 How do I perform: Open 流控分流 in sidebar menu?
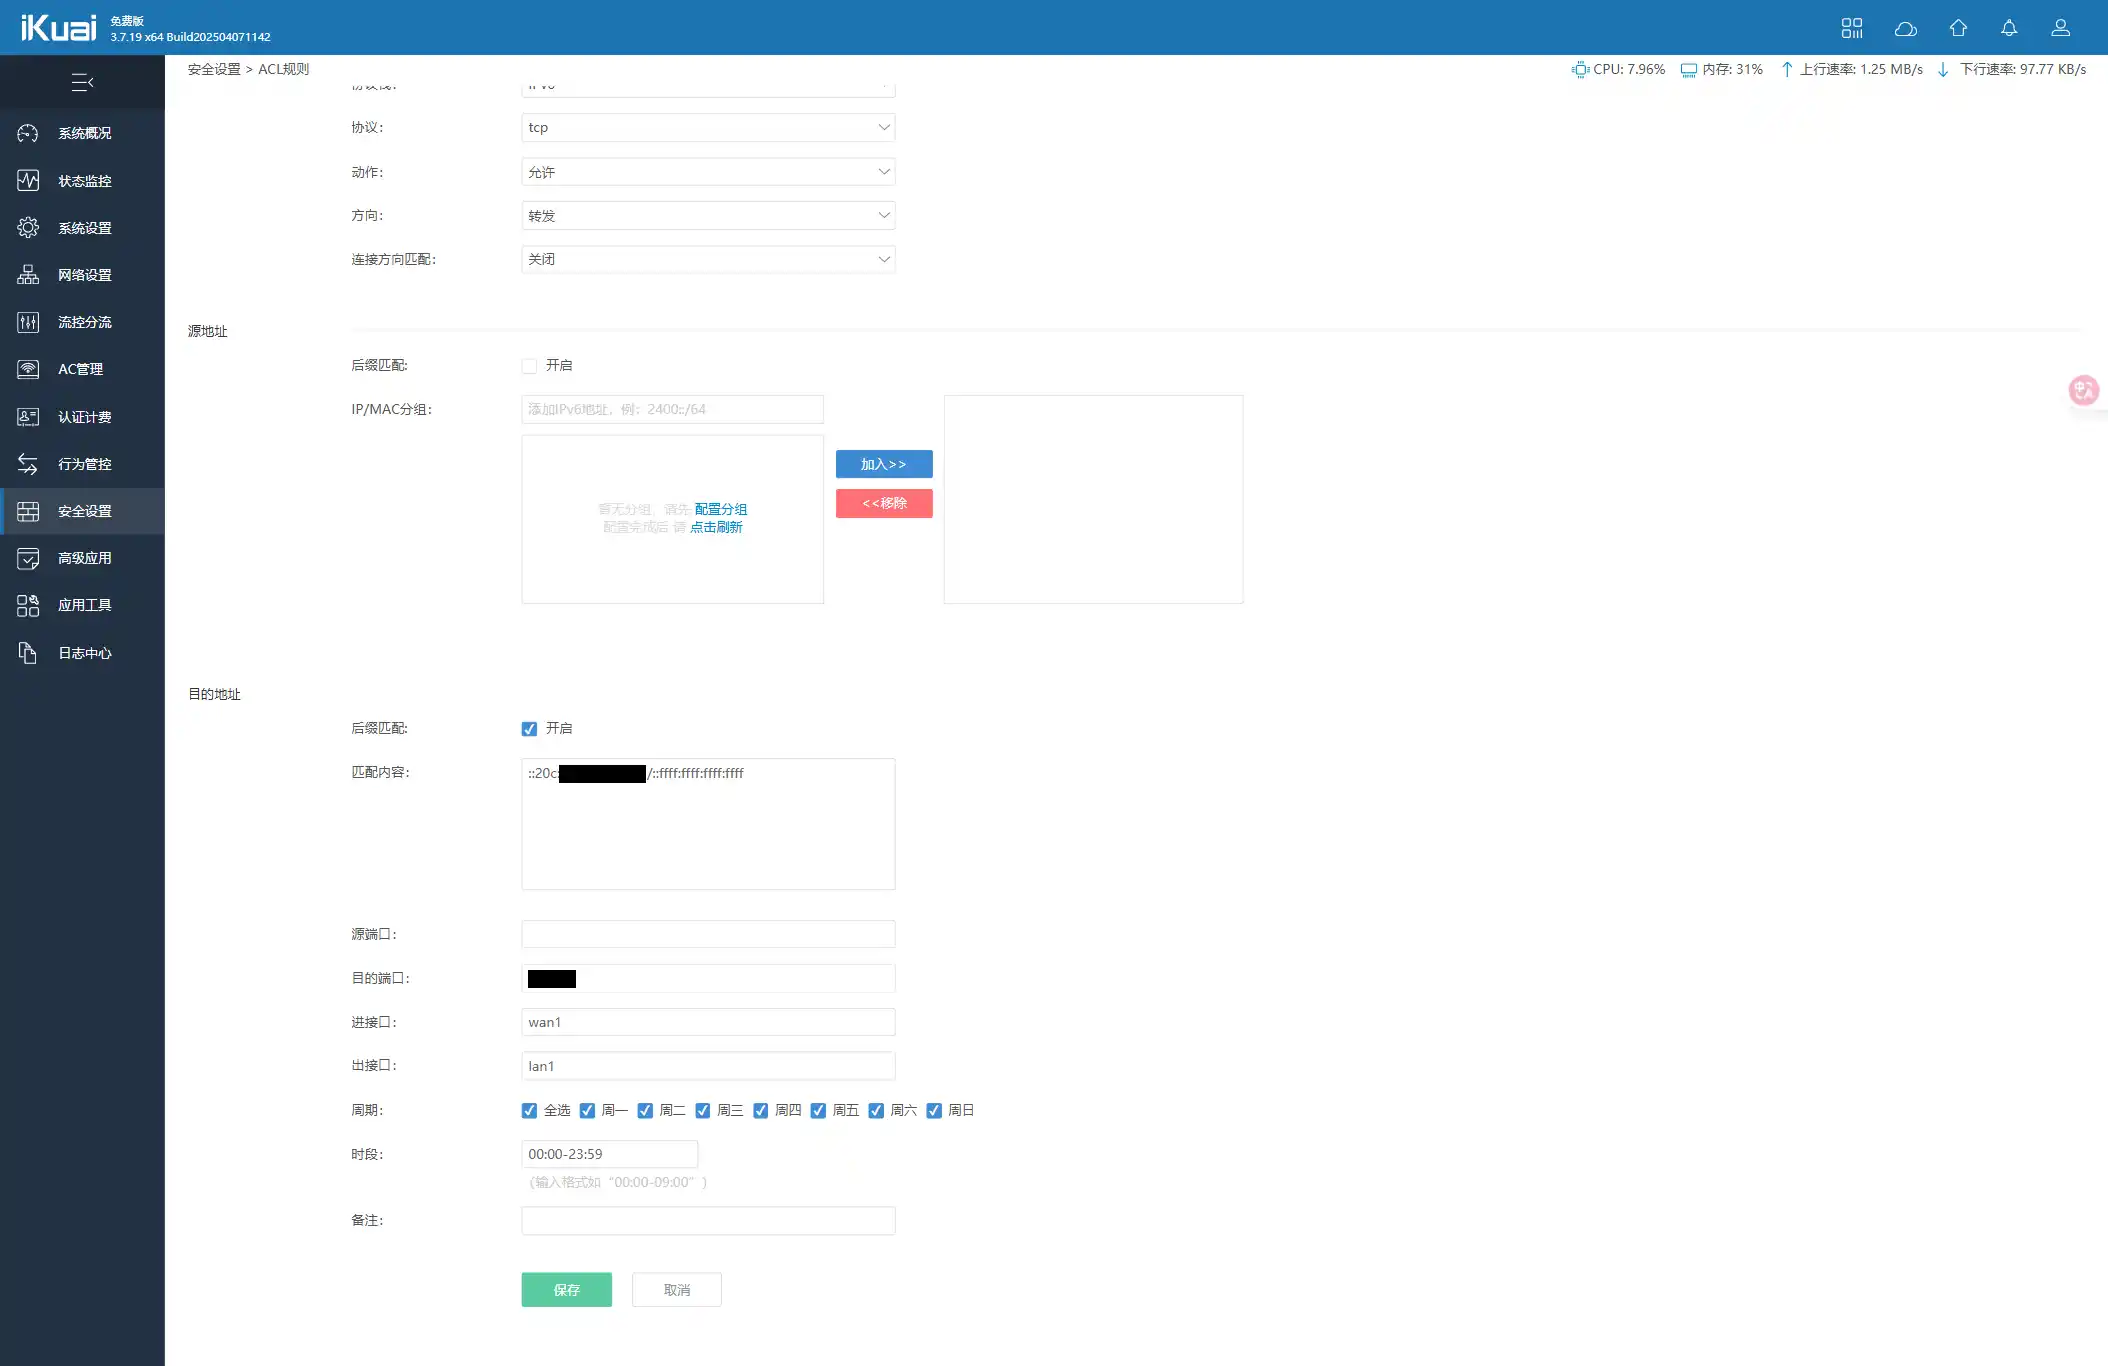[84, 322]
